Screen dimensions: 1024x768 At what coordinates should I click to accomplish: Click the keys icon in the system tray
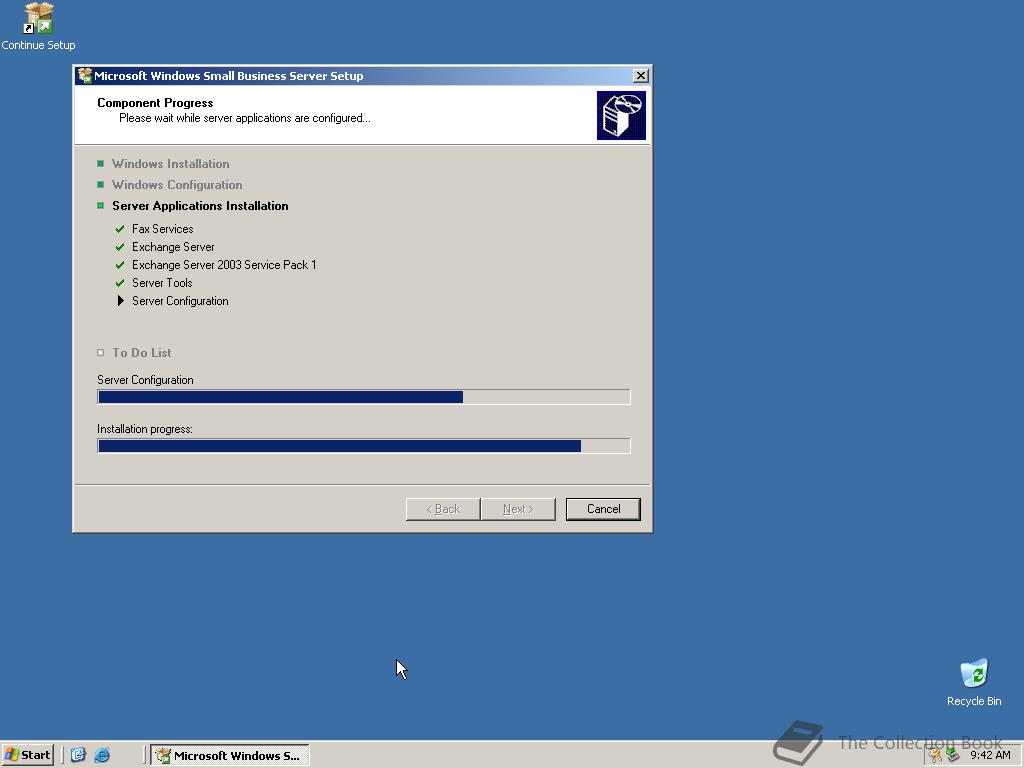click(x=936, y=756)
